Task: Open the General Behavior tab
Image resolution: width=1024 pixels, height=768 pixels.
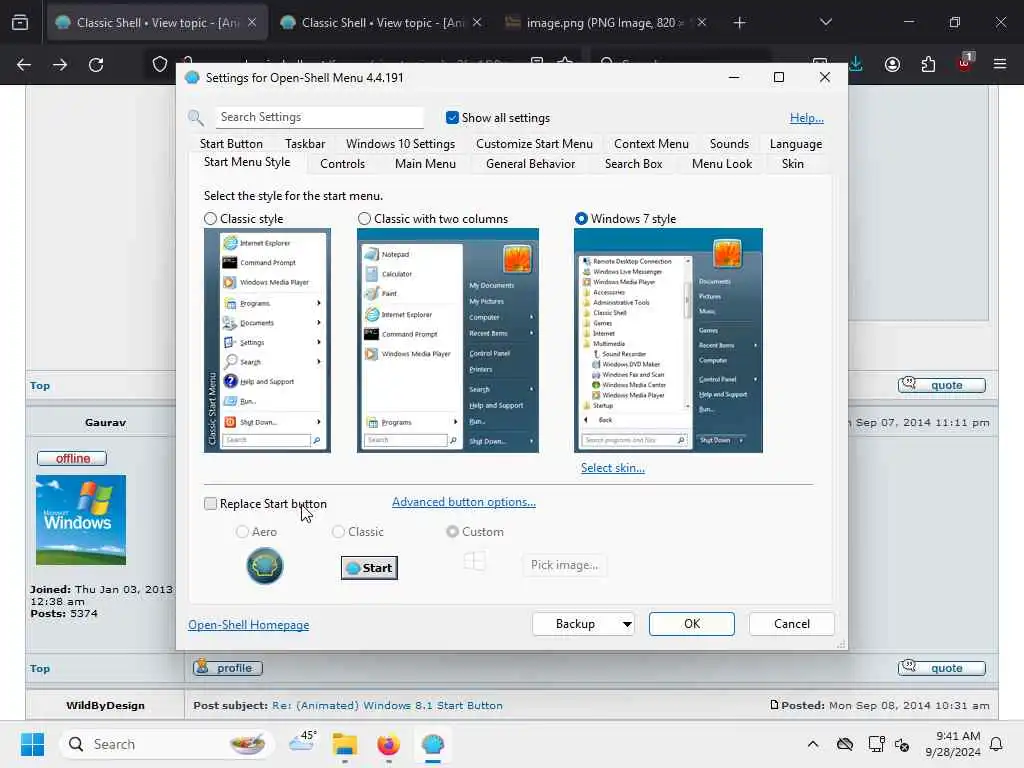Action: click(530, 164)
